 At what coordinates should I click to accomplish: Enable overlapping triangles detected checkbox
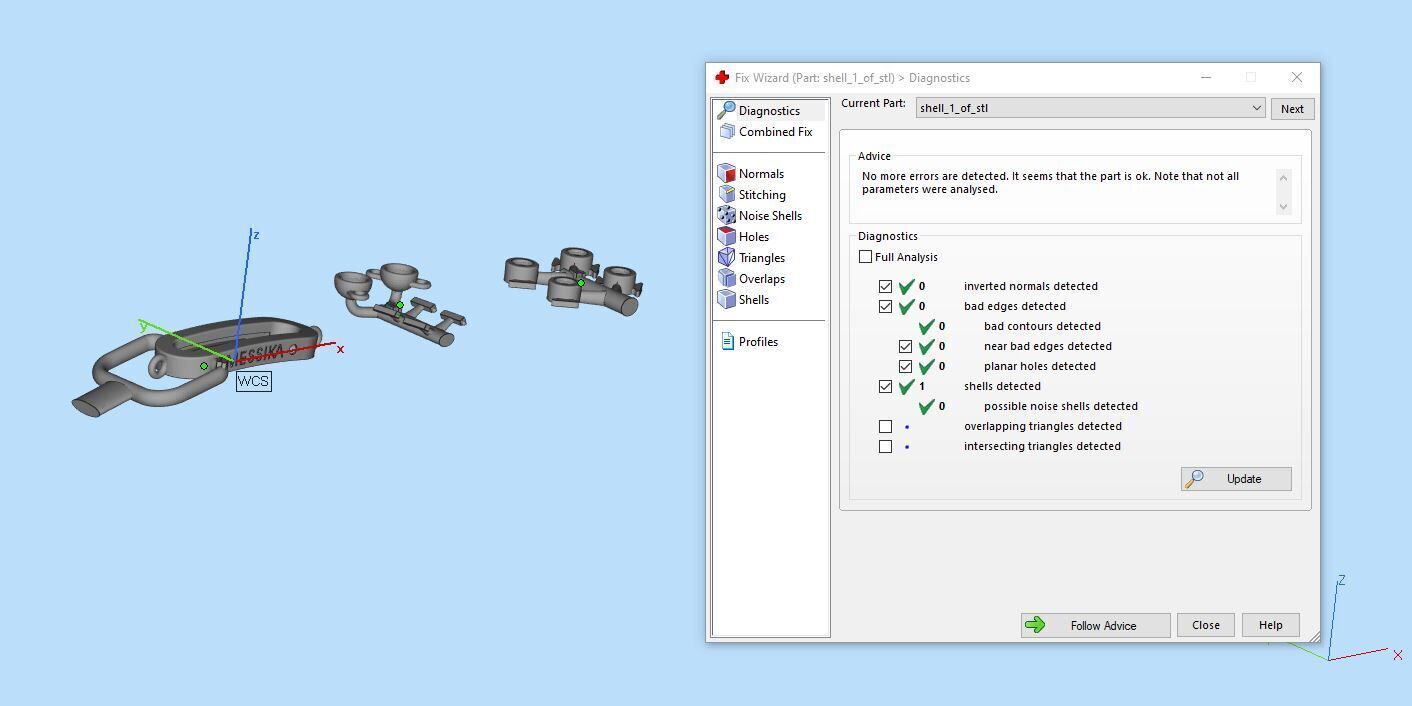tap(885, 426)
